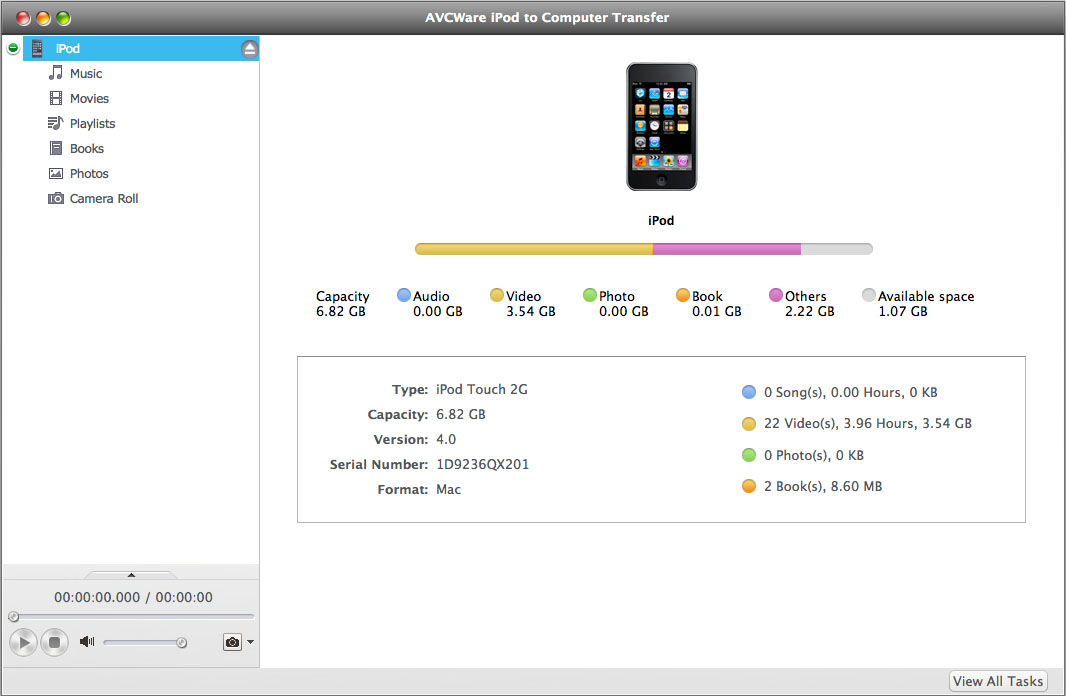Select the iPod row in the sidebar
Viewport: 1066px width, 696px height.
coord(141,48)
